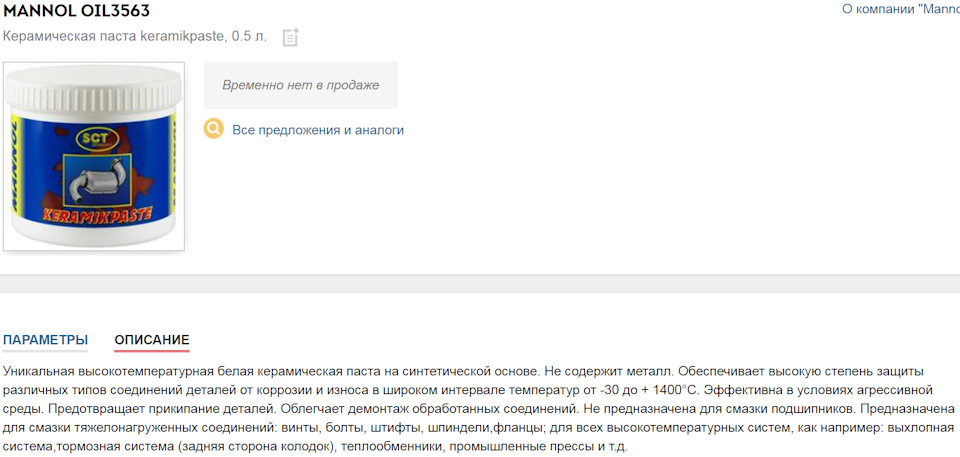960x457 pixels.
Task: Open the Все предложения и аналоги link
Action: (x=317, y=130)
